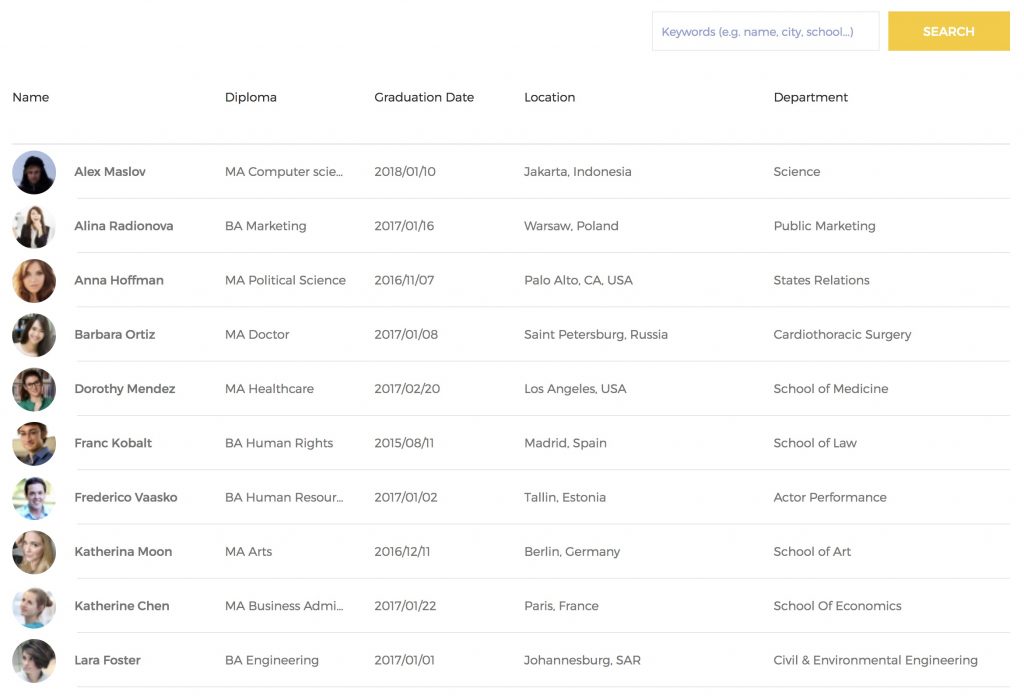Click the BA Human Resour... diploma cell
This screenshot has width=1024, height=696.
(284, 497)
